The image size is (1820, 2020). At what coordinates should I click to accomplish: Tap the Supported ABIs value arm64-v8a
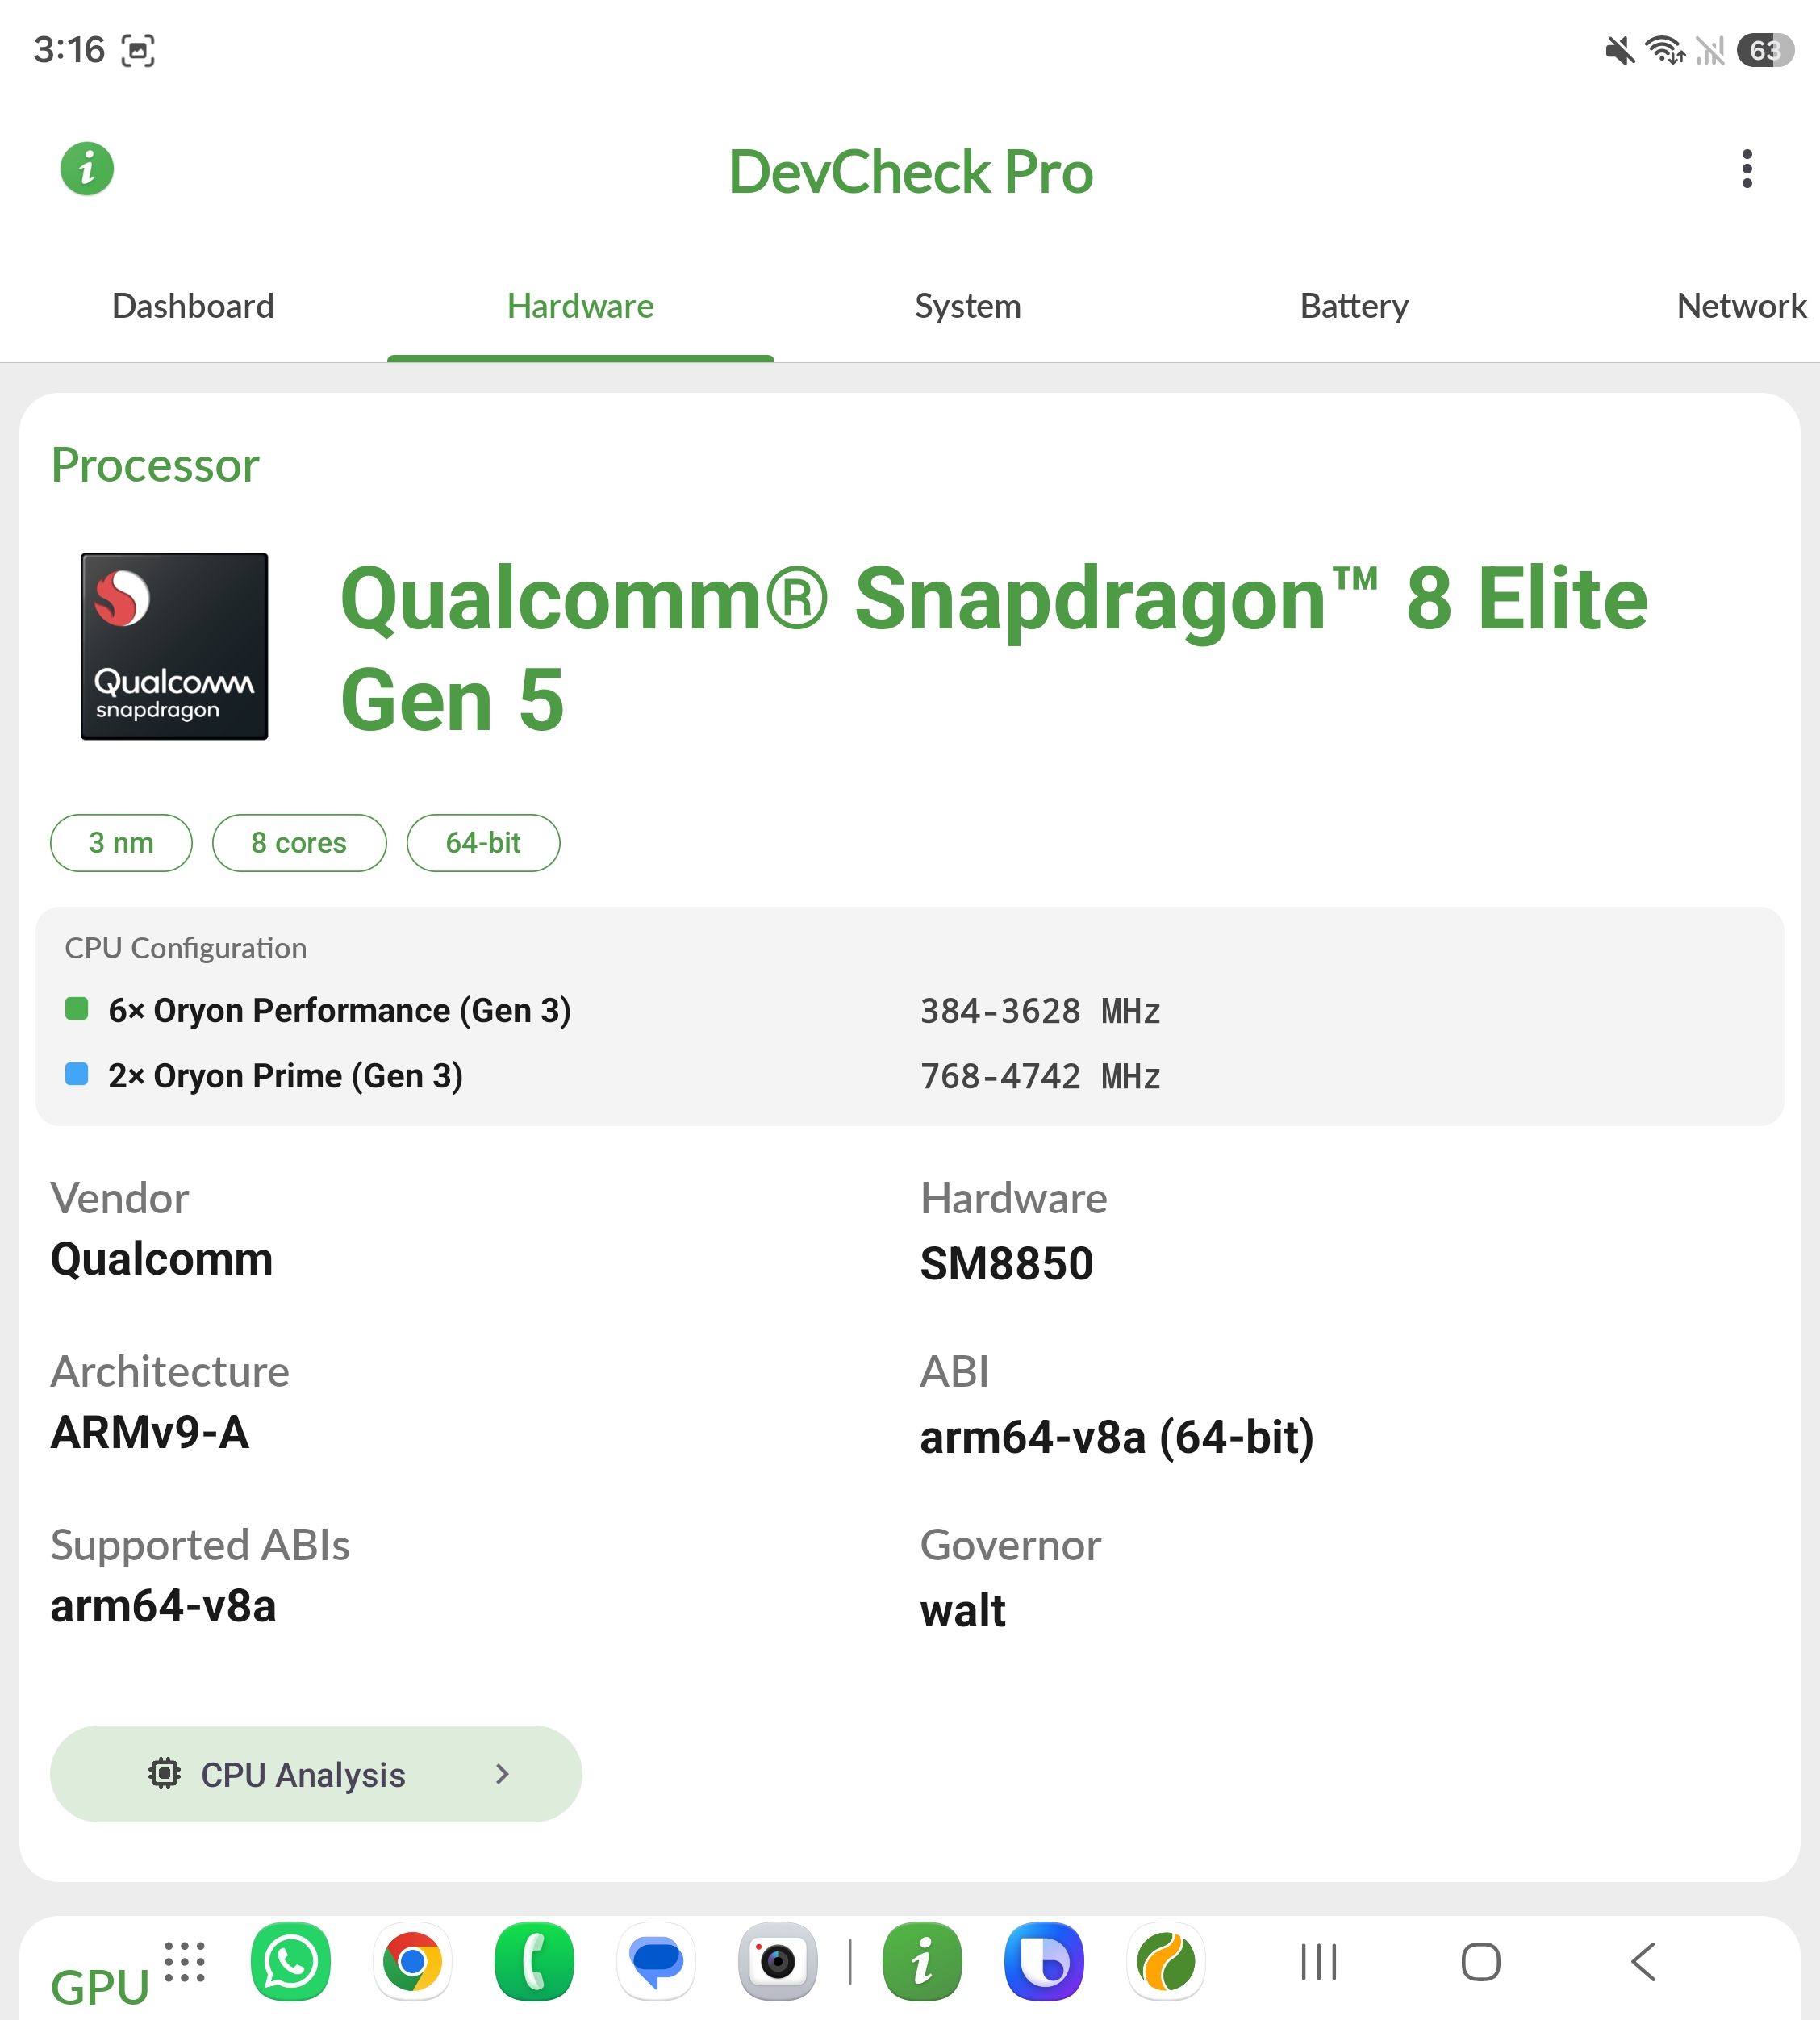[x=163, y=1606]
